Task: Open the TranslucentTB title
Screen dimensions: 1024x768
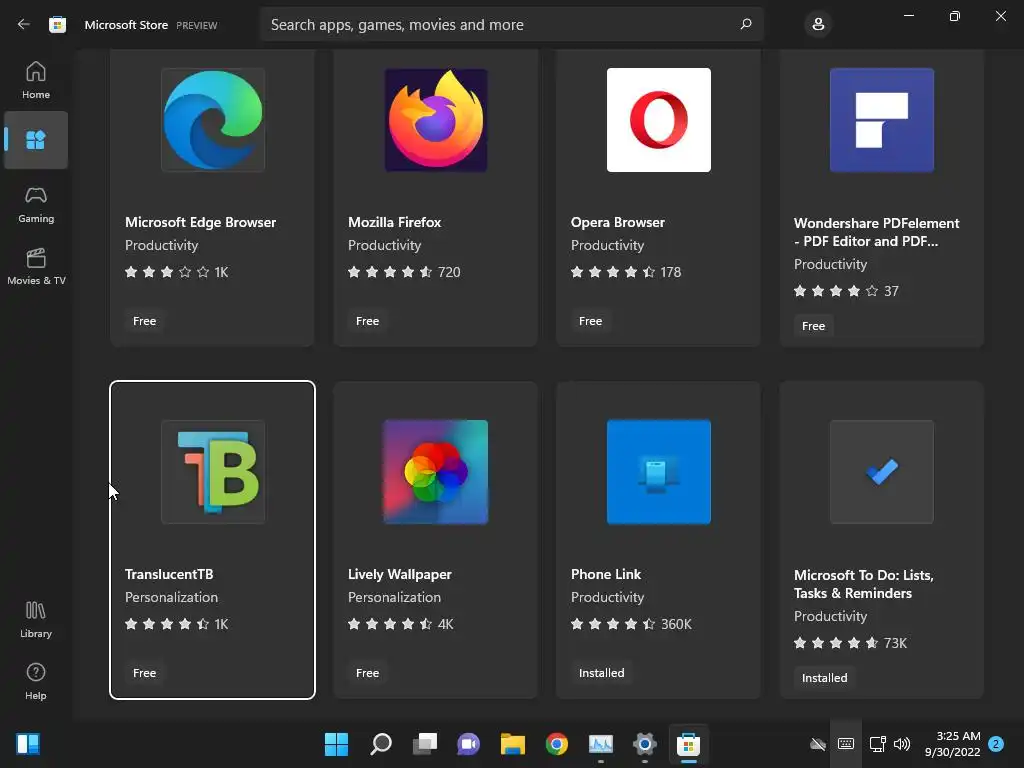Action: (x=169, y=574)
